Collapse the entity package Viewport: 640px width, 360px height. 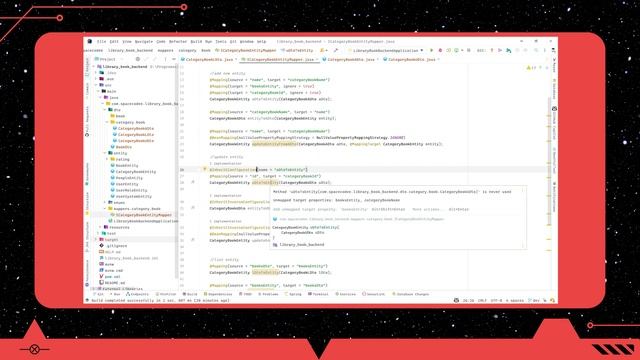coord(105,153)
